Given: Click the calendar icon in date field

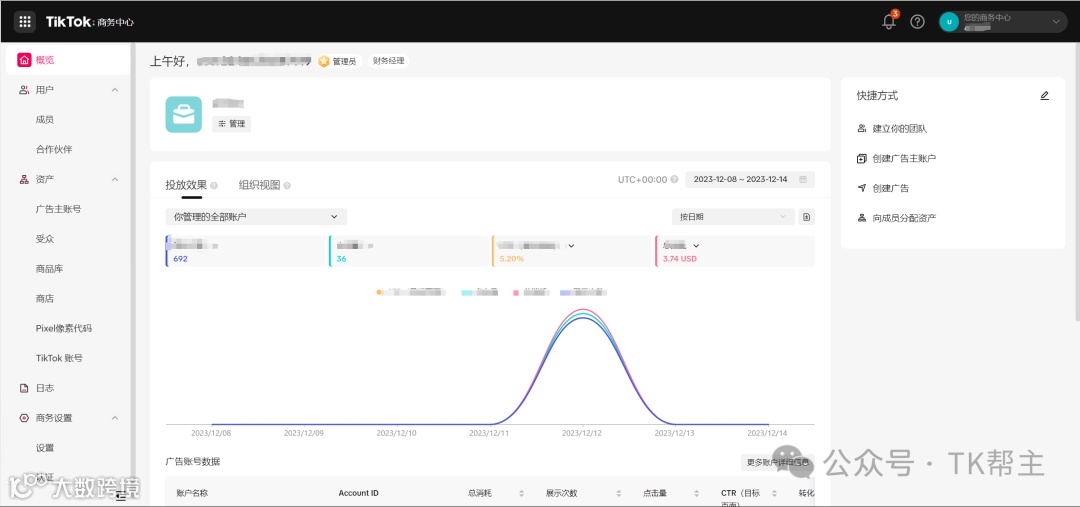Looking at the screenshot, I should 803,179.
